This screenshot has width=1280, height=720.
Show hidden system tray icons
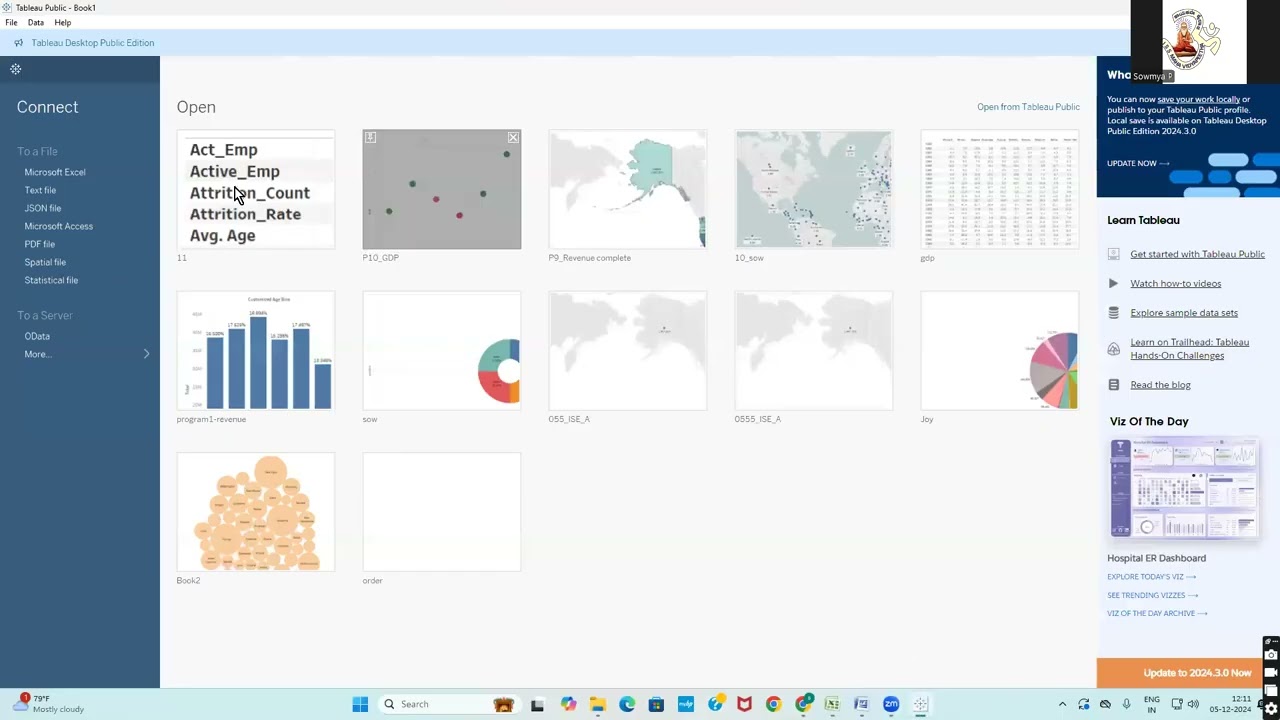pos(1062,704)
